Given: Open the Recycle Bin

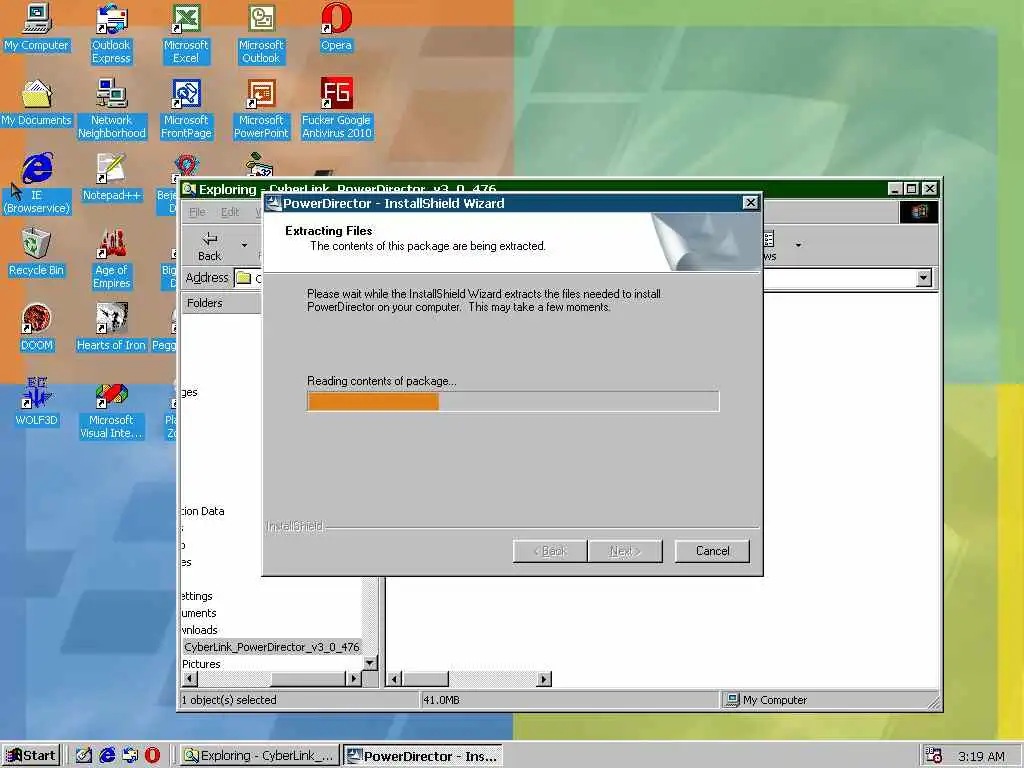Looking at the screenshot, I should (37, 253).
